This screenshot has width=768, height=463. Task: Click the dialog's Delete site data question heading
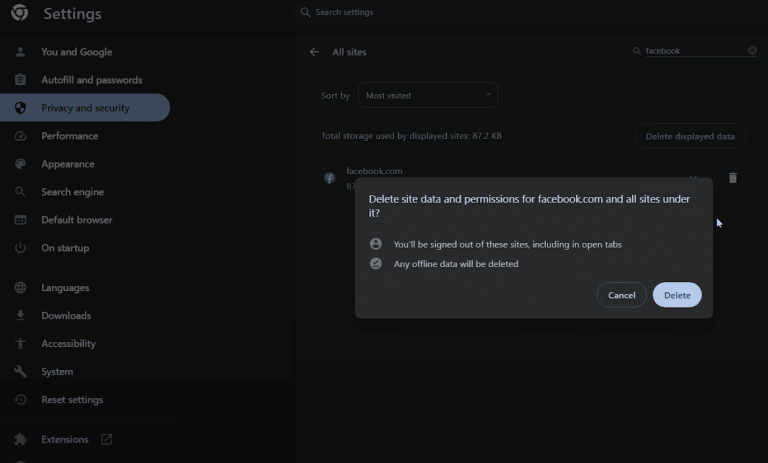[529, 206]
